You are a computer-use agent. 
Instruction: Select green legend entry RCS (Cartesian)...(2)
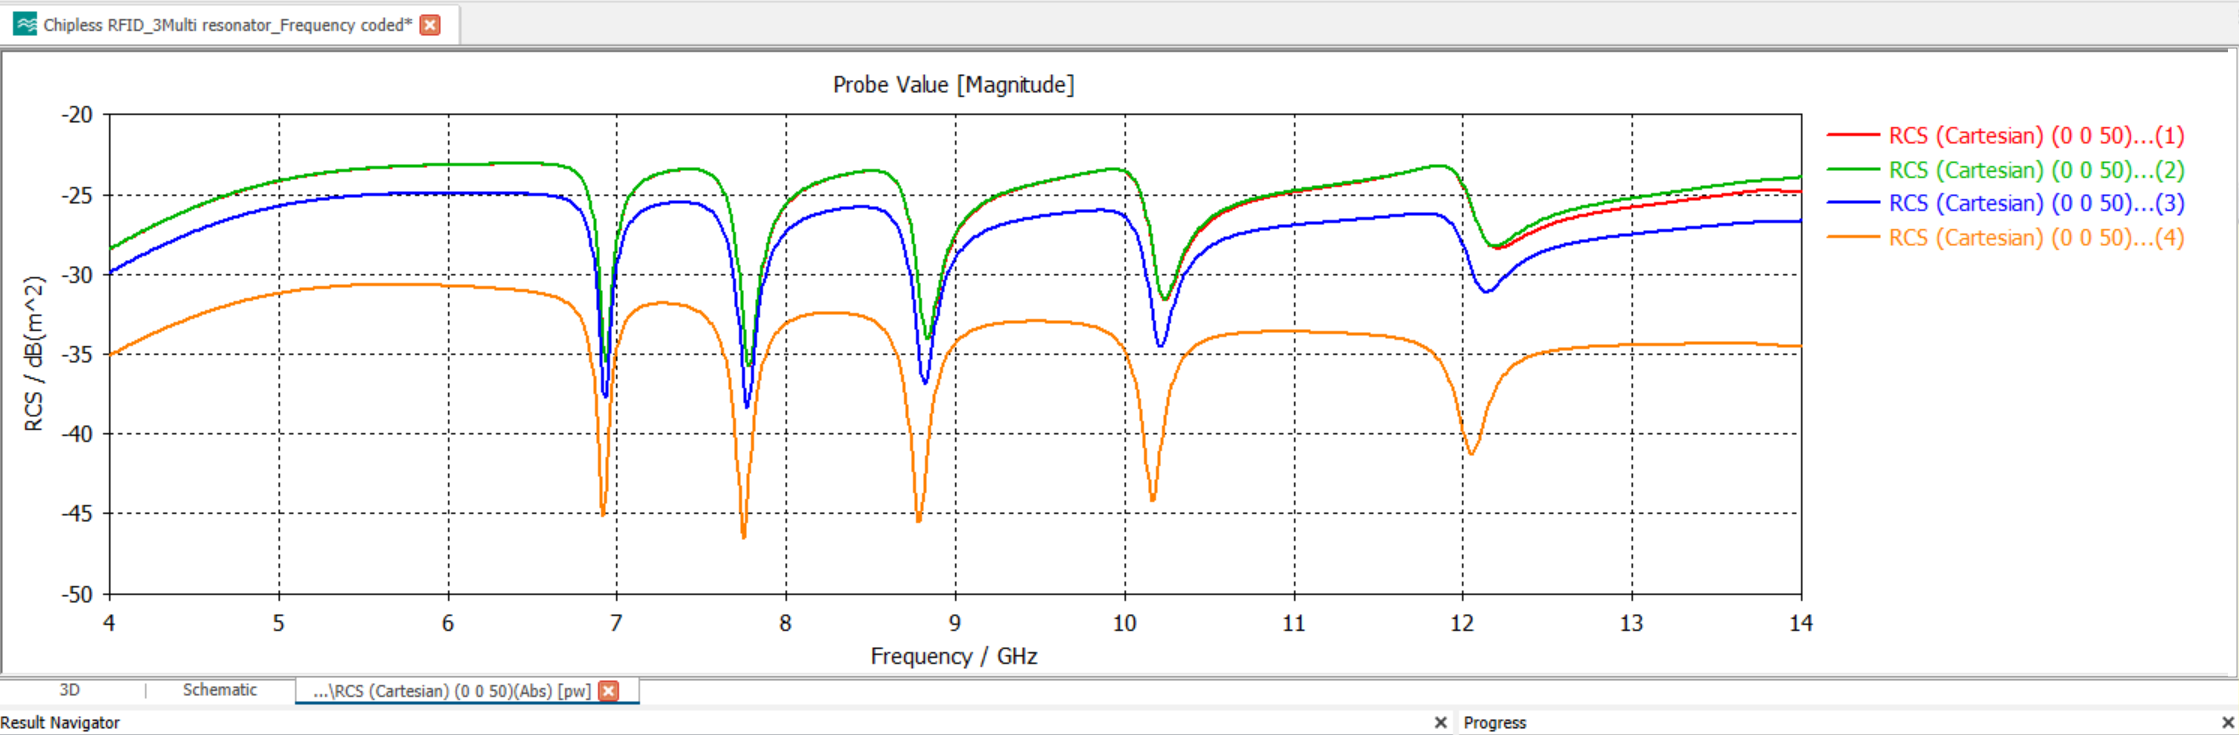2035,170
